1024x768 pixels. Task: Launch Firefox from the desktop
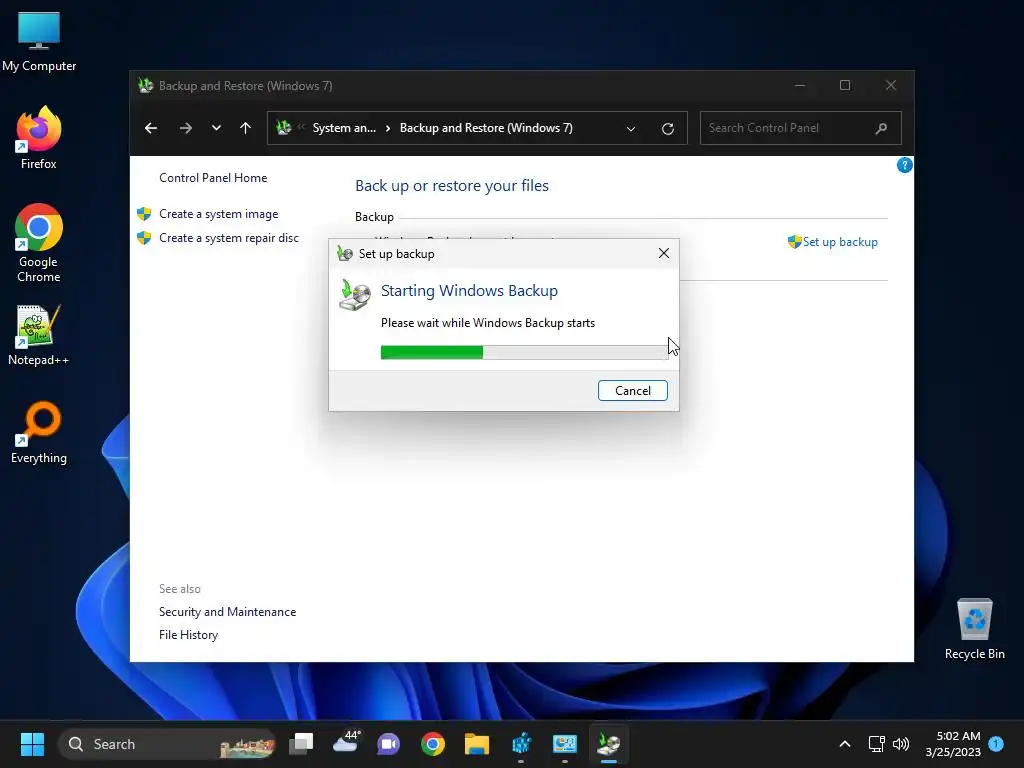coord(39,138)
